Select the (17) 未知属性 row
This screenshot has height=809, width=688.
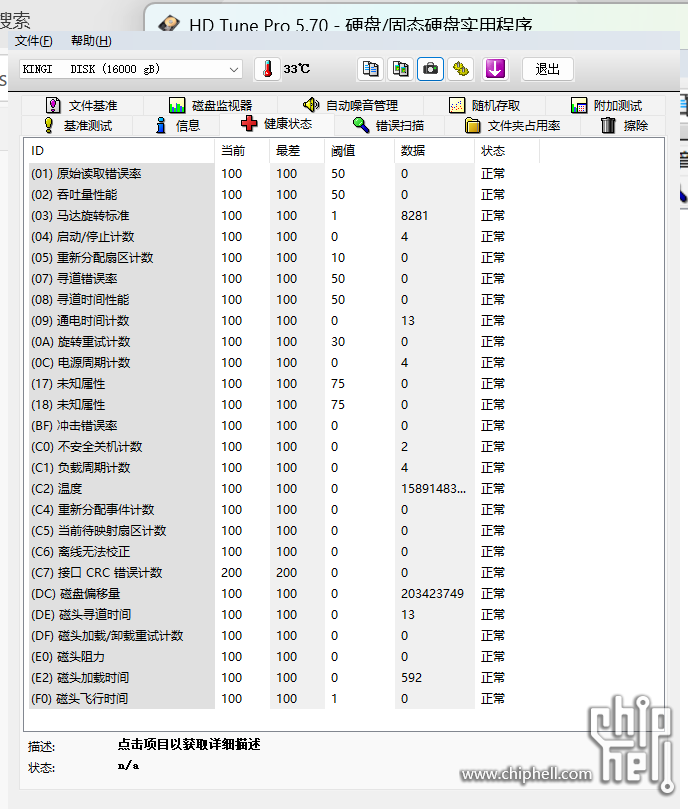(x=284, y=384)
